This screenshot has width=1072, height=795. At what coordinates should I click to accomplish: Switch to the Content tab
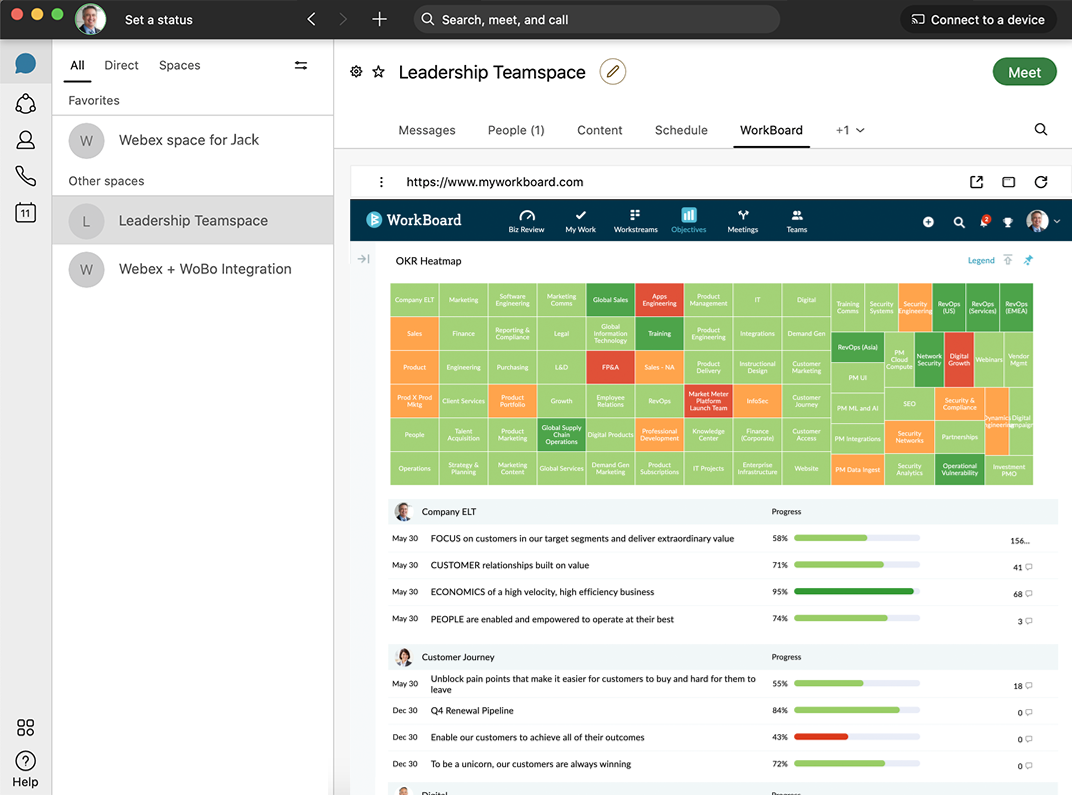600,130
